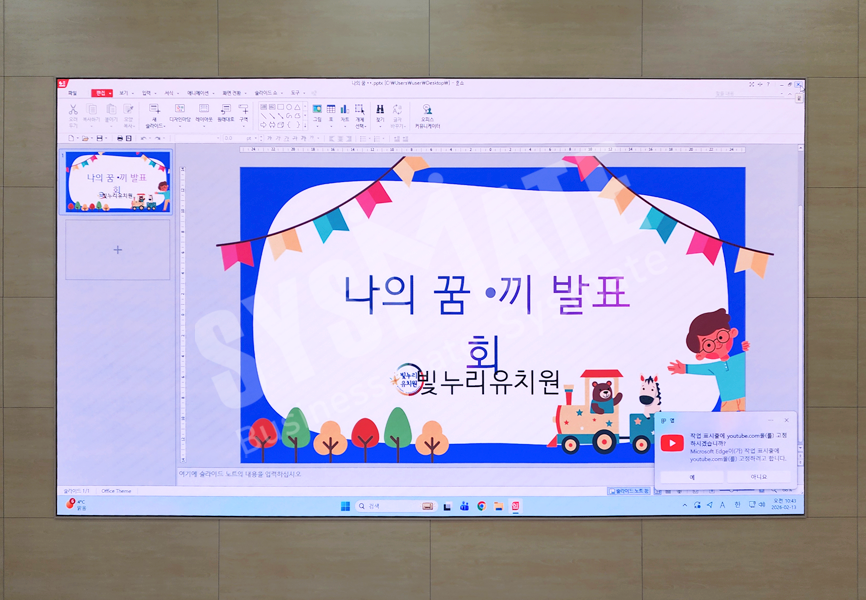Click 예 (Yes) in the YouTube pin dialog
Screen dimensions: 866x600
click(692, 477)
